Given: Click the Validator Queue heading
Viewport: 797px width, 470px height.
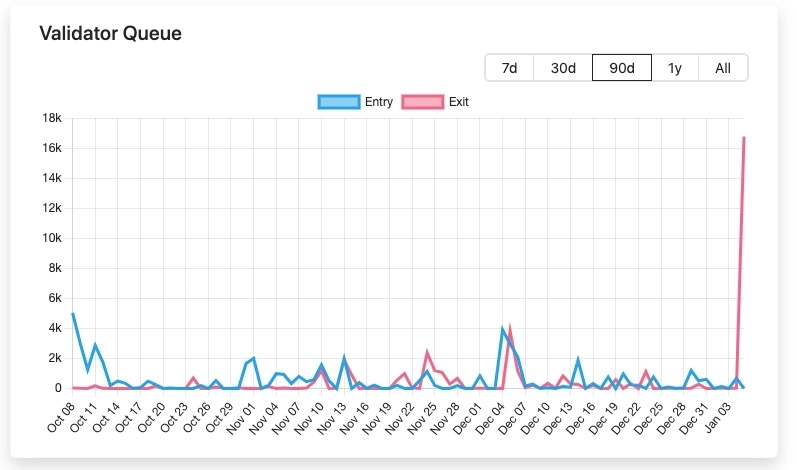Looking at the screenshot, I should point(110,33).
